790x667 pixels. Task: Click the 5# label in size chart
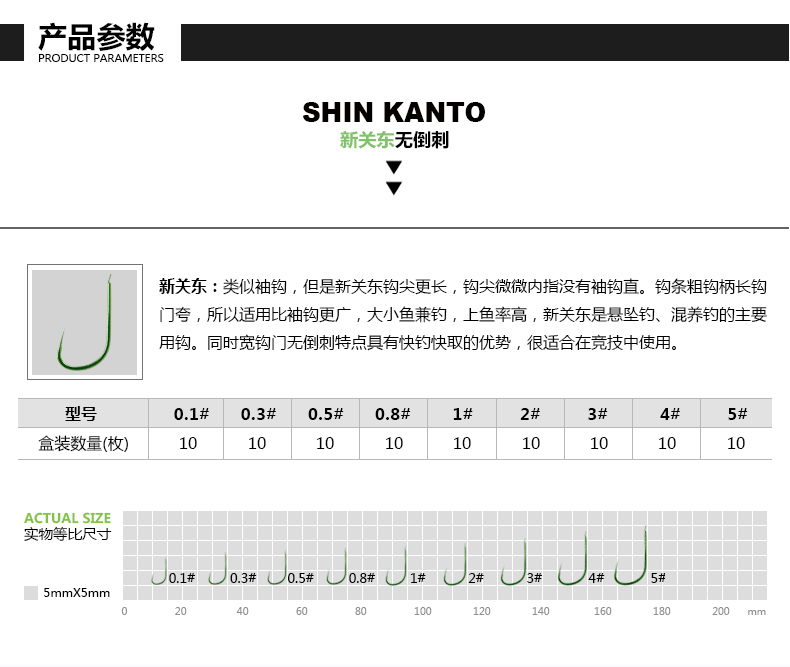658,578
